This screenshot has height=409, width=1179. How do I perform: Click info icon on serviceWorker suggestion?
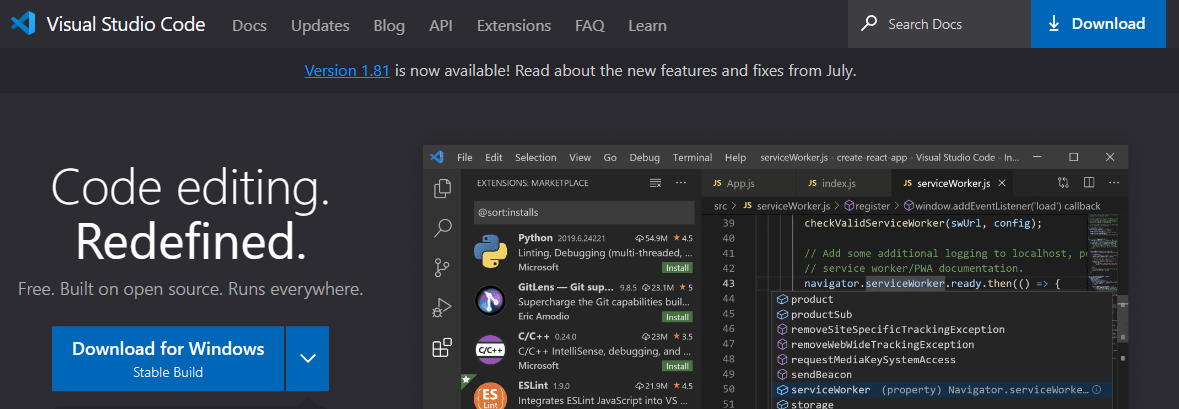[1096, 389]
